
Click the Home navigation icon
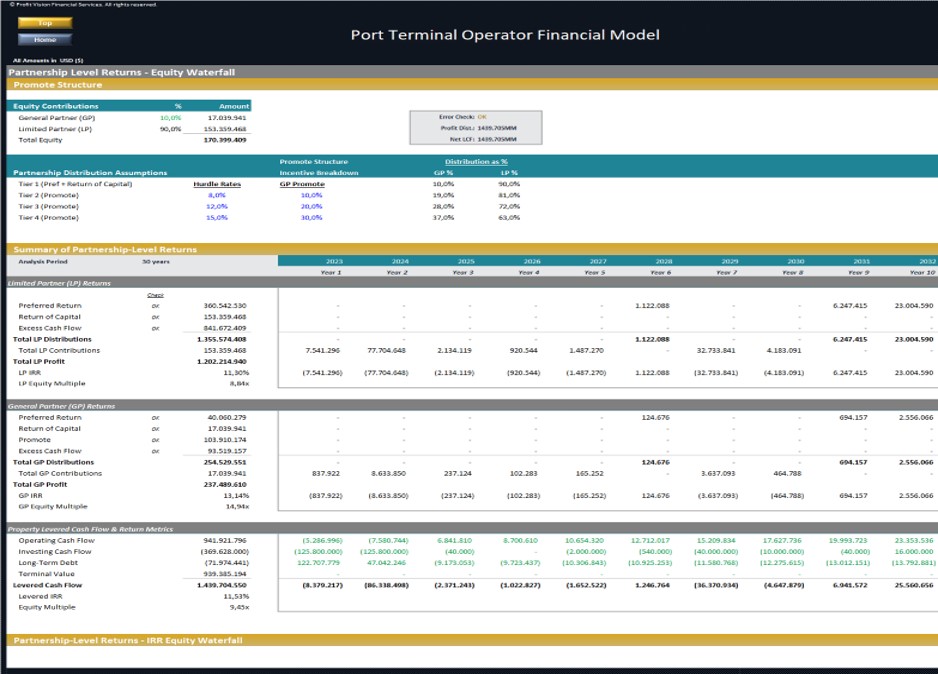point(47,39)
